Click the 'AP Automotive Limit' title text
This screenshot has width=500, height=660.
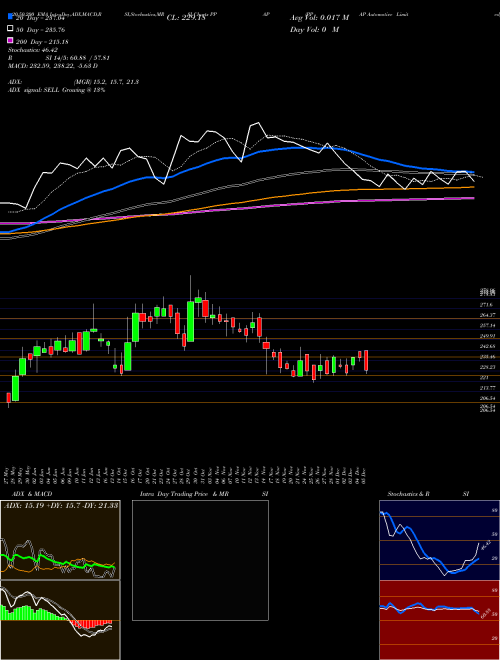click(x=383, y=14)
